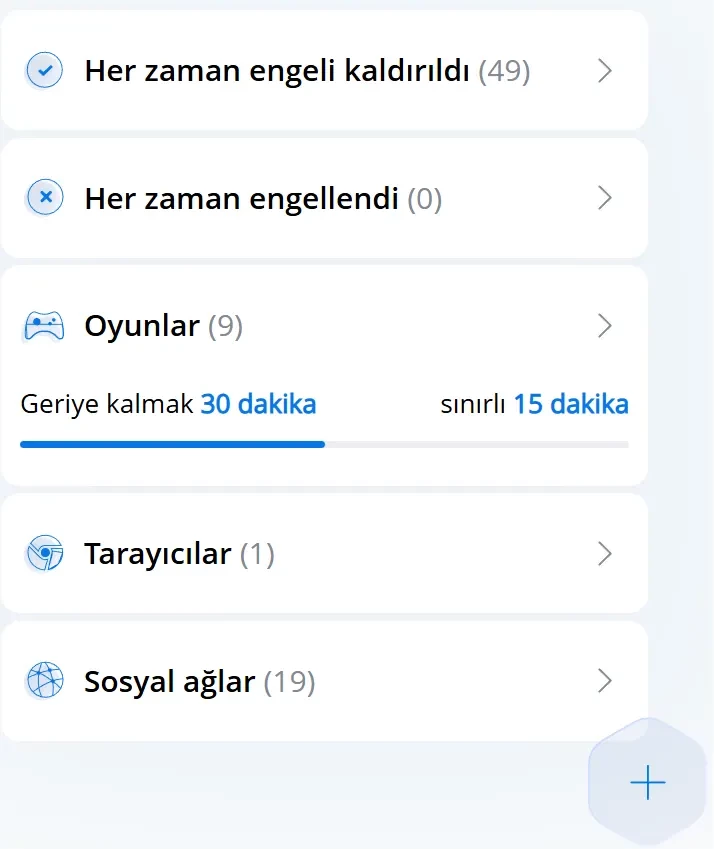The height and width of the screenshot is (849, 714).
Task: Click the Geriye kalmak label text
Action: coord(107,405)
